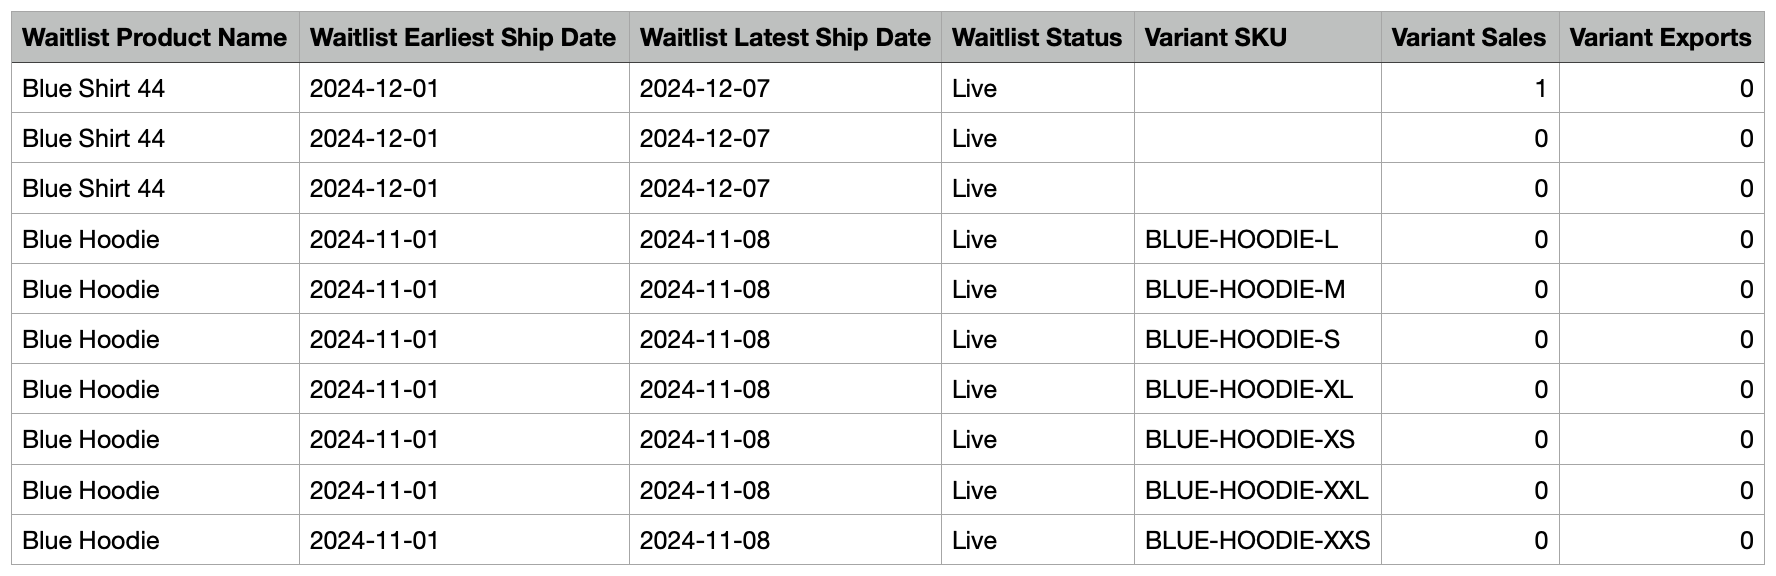
Task: Click the Variant SKU column header
Action: (1215, 38)
